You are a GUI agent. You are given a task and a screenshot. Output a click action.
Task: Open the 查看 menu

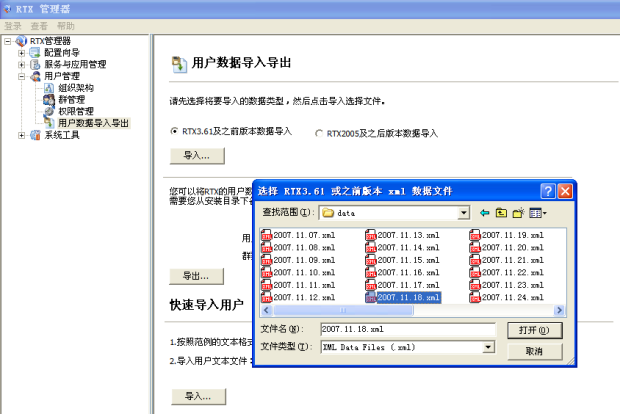tap(39, 26)
